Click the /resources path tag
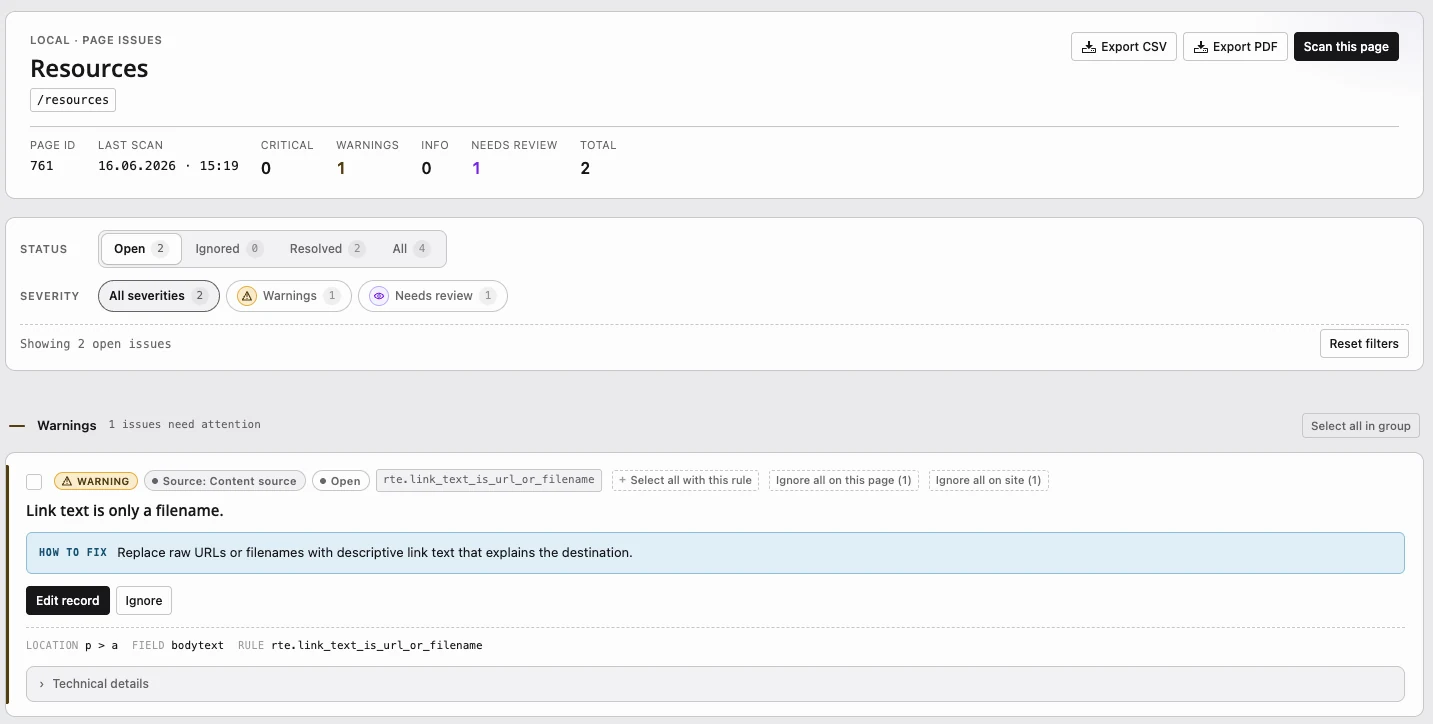Viewport: 1433px width, 724px height. point(73,100)
